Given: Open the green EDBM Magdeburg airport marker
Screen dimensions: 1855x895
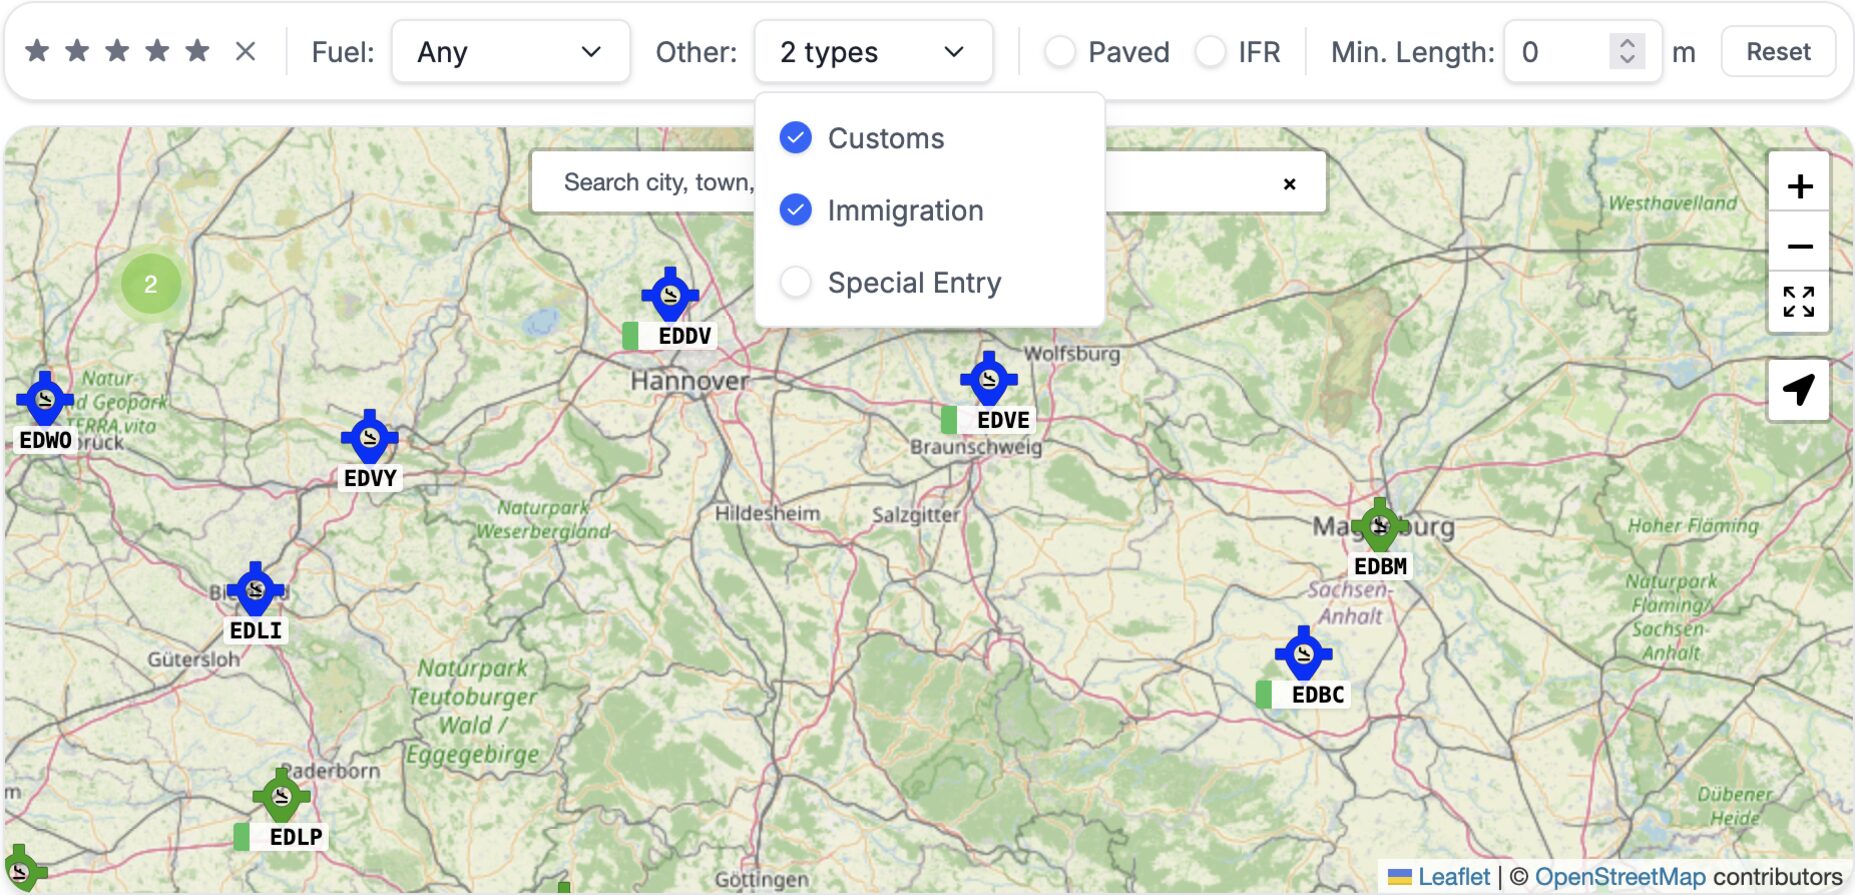Looking at the screenshot, I should tap(1380, 526).
